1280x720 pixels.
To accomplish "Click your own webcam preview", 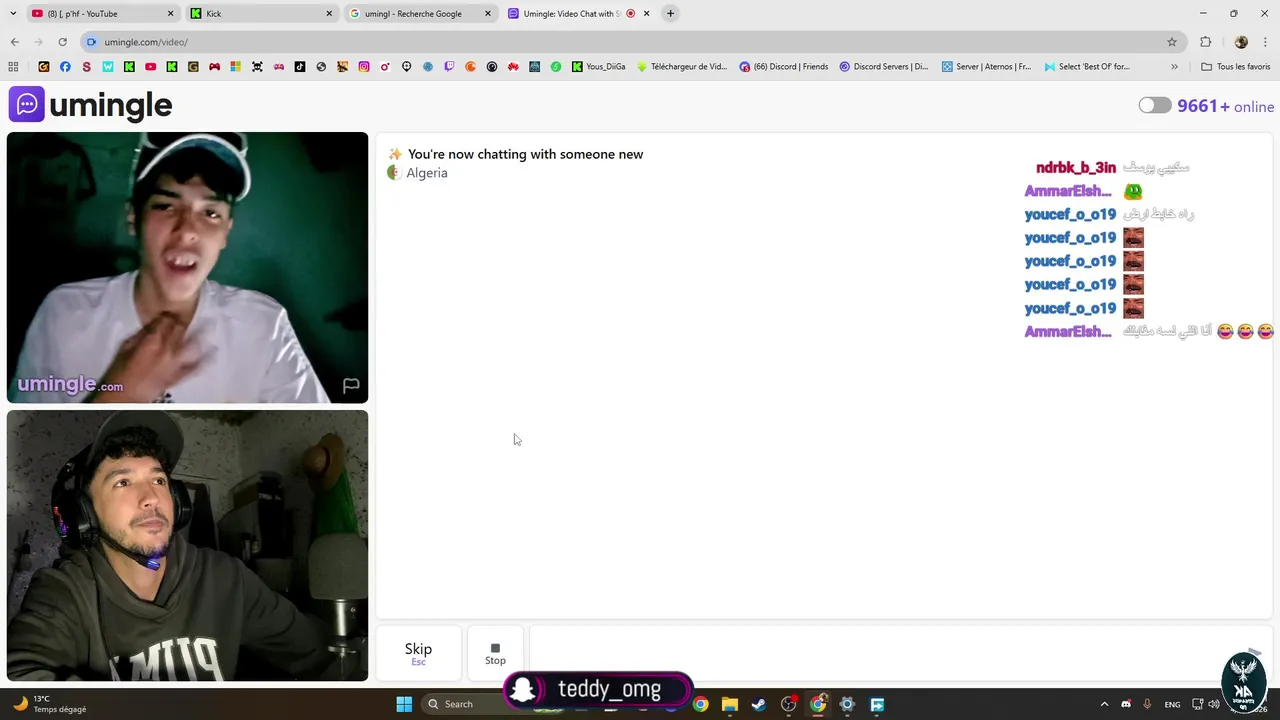I will pos(187,545).
